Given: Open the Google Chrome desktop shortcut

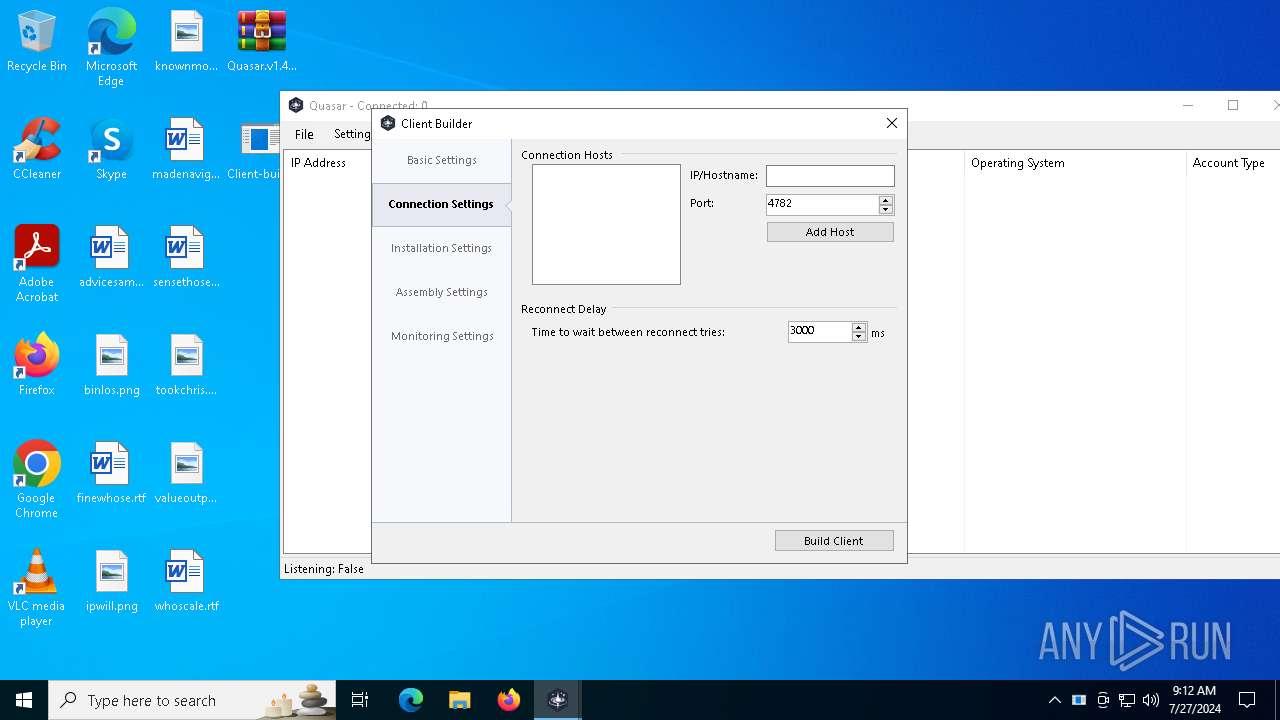Looking at the screenshot, I should coord(37,479).
